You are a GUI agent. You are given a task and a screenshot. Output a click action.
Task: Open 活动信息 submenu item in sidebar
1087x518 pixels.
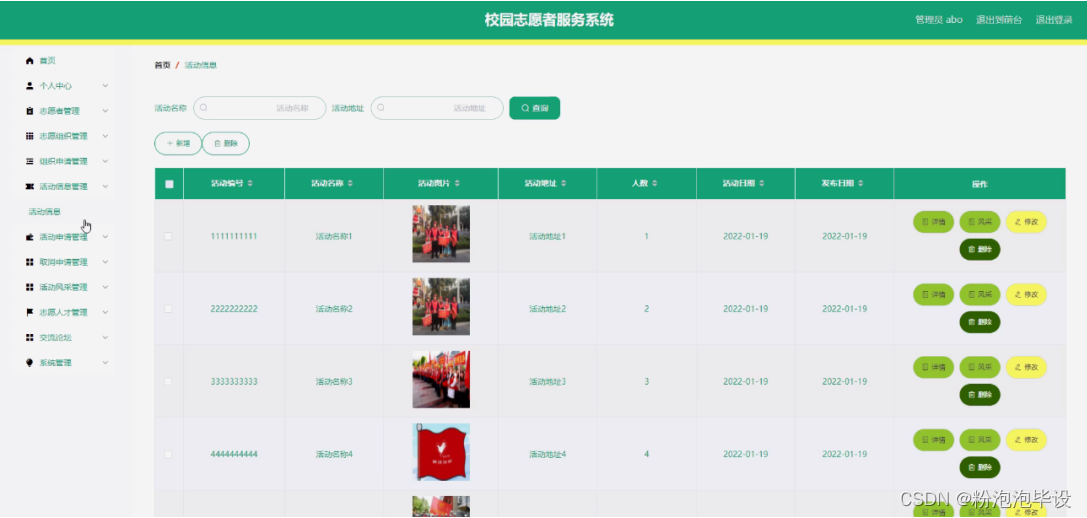click(x=44, y=211)
